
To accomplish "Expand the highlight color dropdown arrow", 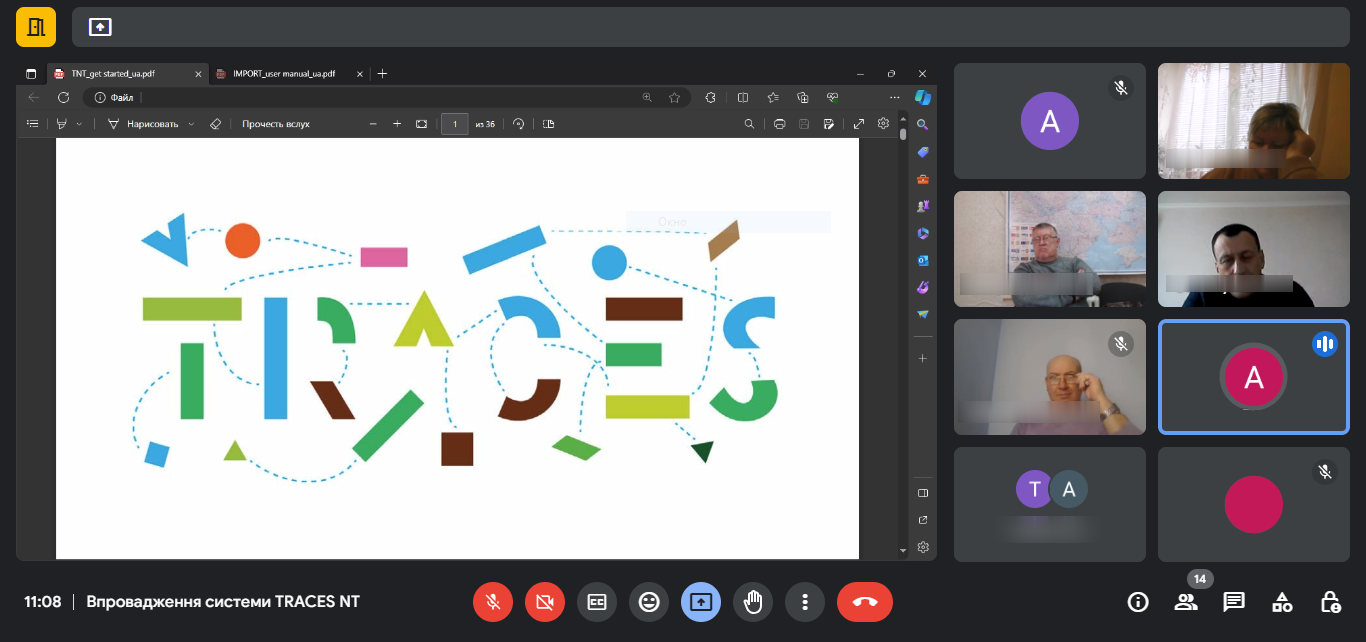I will [x=80, y=124].
